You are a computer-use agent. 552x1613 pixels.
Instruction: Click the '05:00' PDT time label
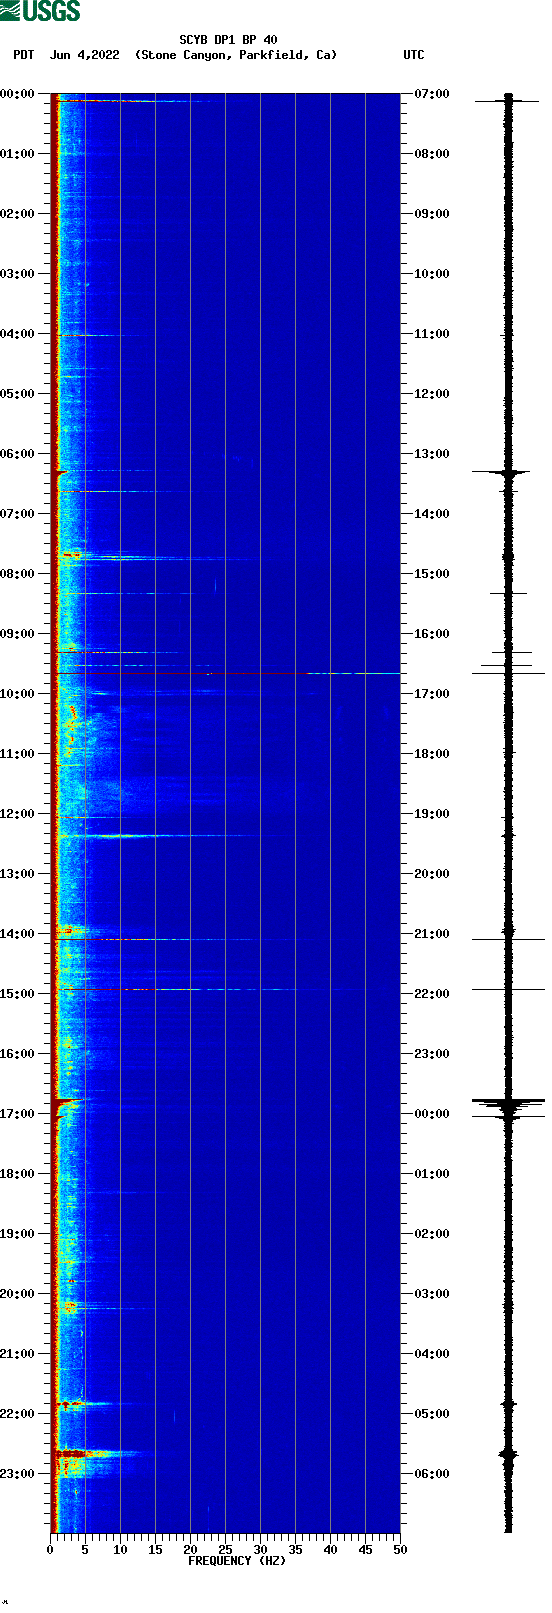[x=18, y=394]
